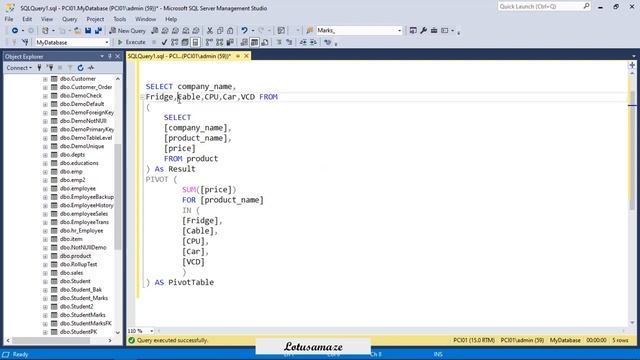Click the Database Engine Query icon
Screen dimensions: 640x360
click(155, 31)
